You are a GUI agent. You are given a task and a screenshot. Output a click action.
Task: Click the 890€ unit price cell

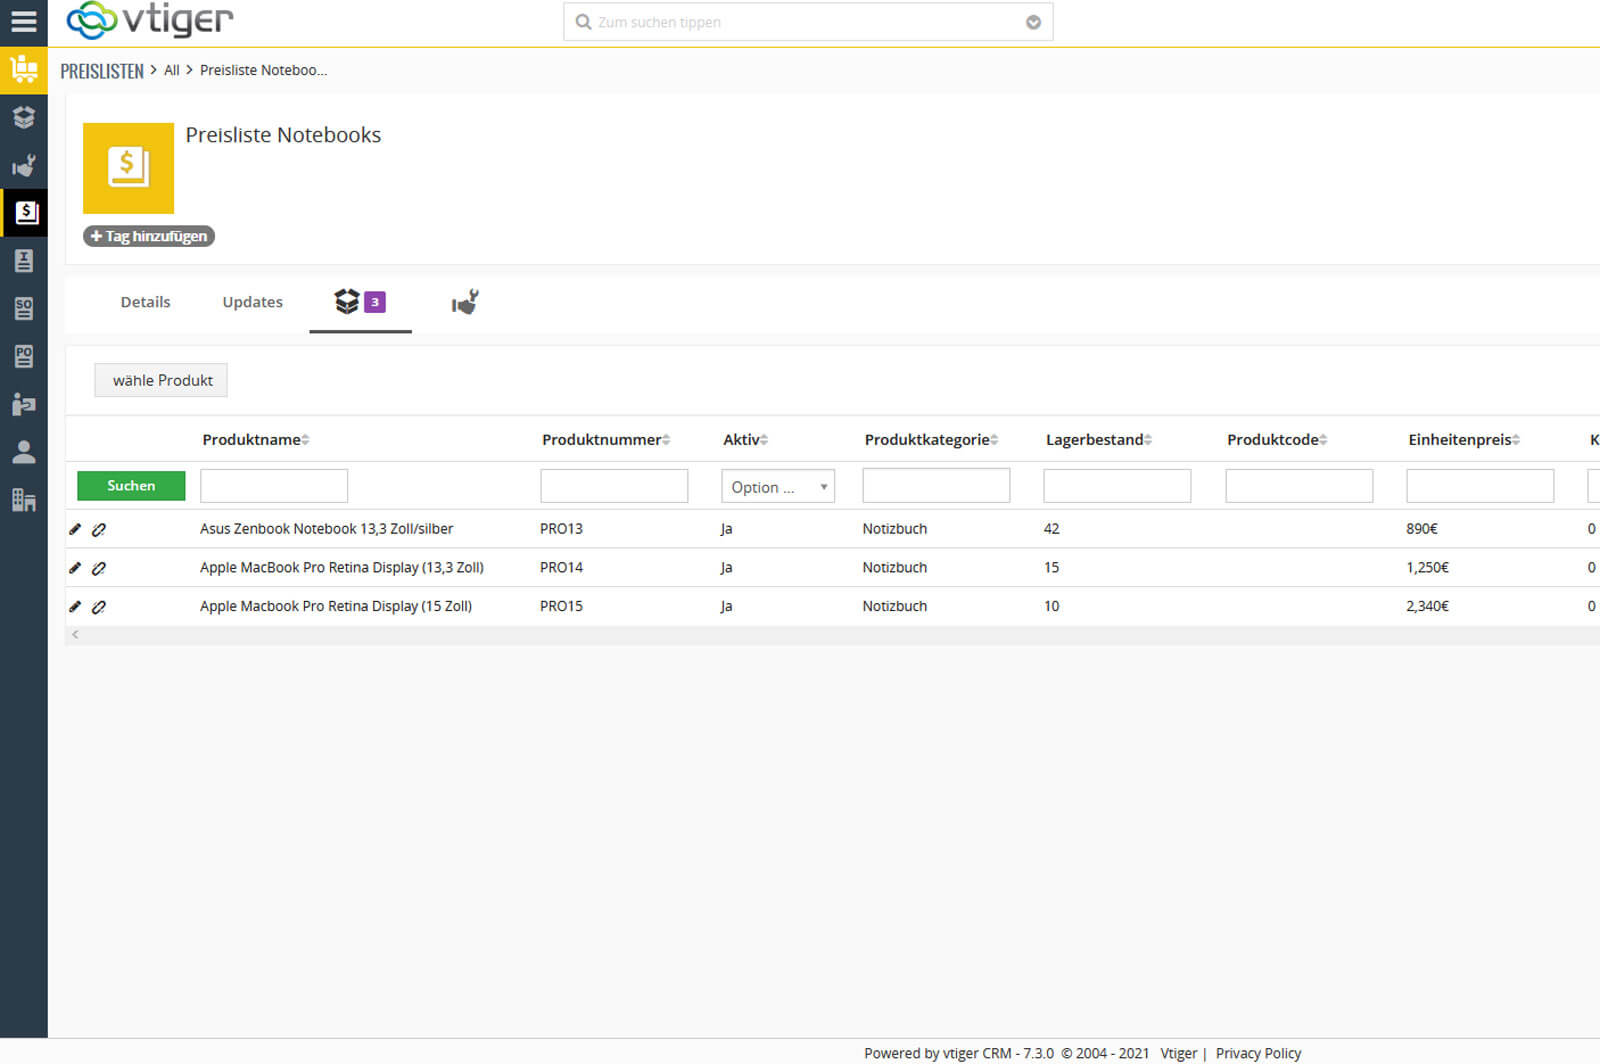click(x=1421, y=529)
